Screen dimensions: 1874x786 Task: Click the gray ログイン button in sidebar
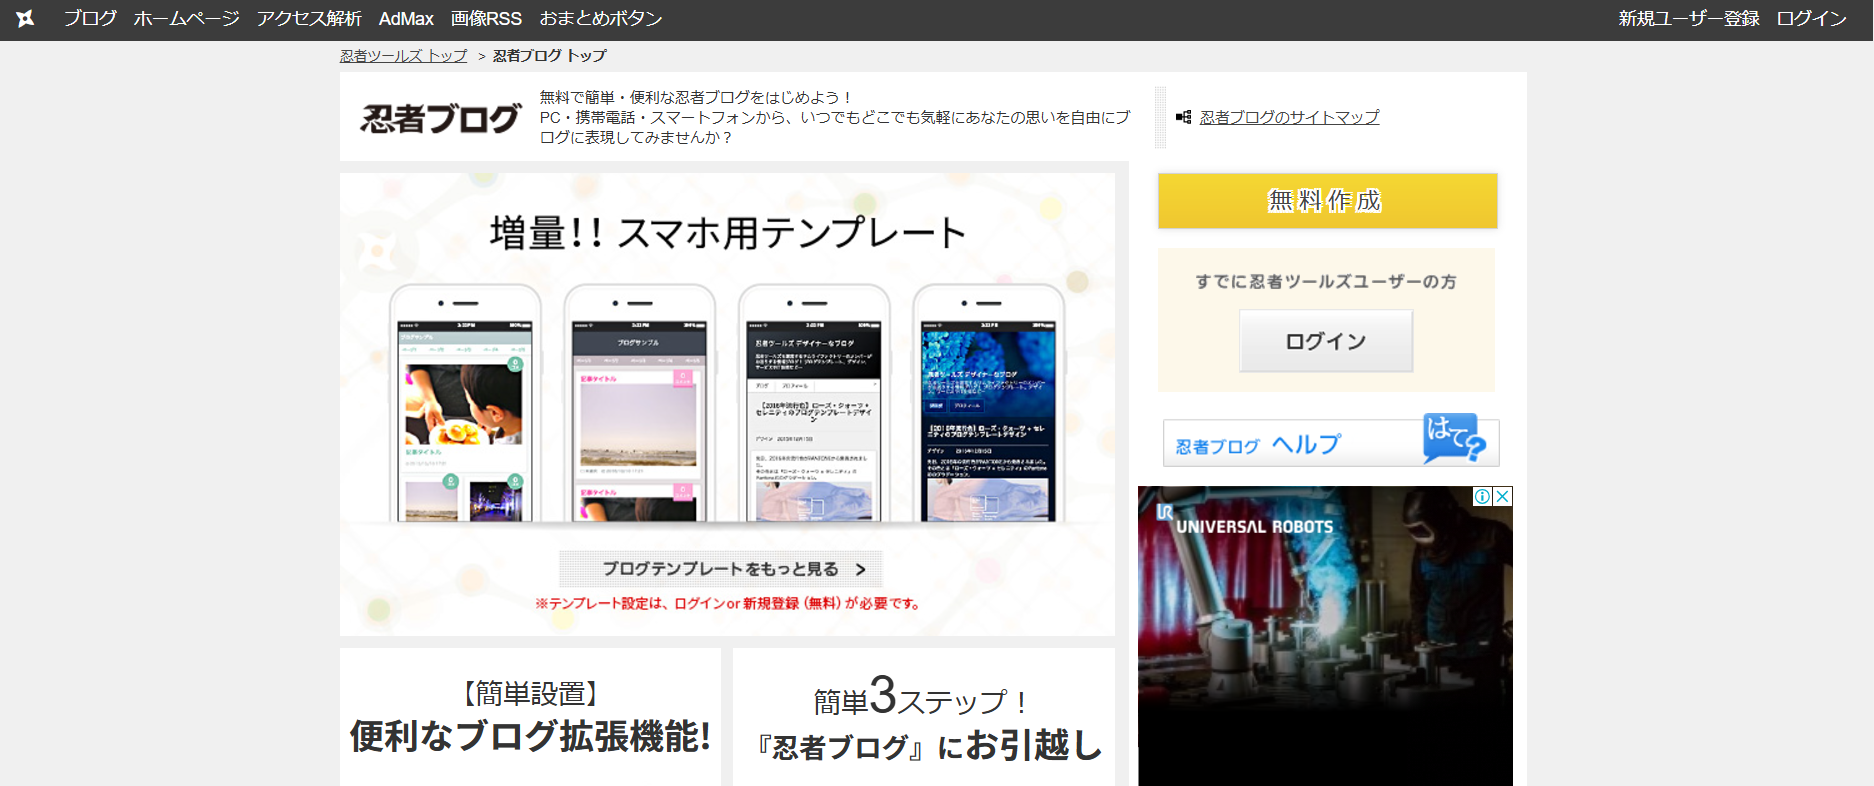click(x=1326, y=341)
